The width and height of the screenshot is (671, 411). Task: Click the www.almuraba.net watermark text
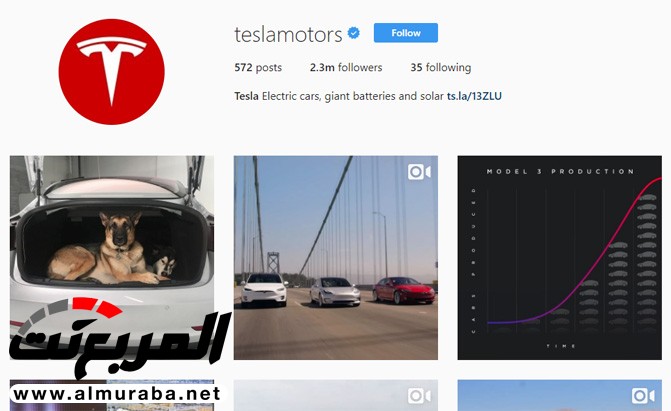(x=116, y=393)
